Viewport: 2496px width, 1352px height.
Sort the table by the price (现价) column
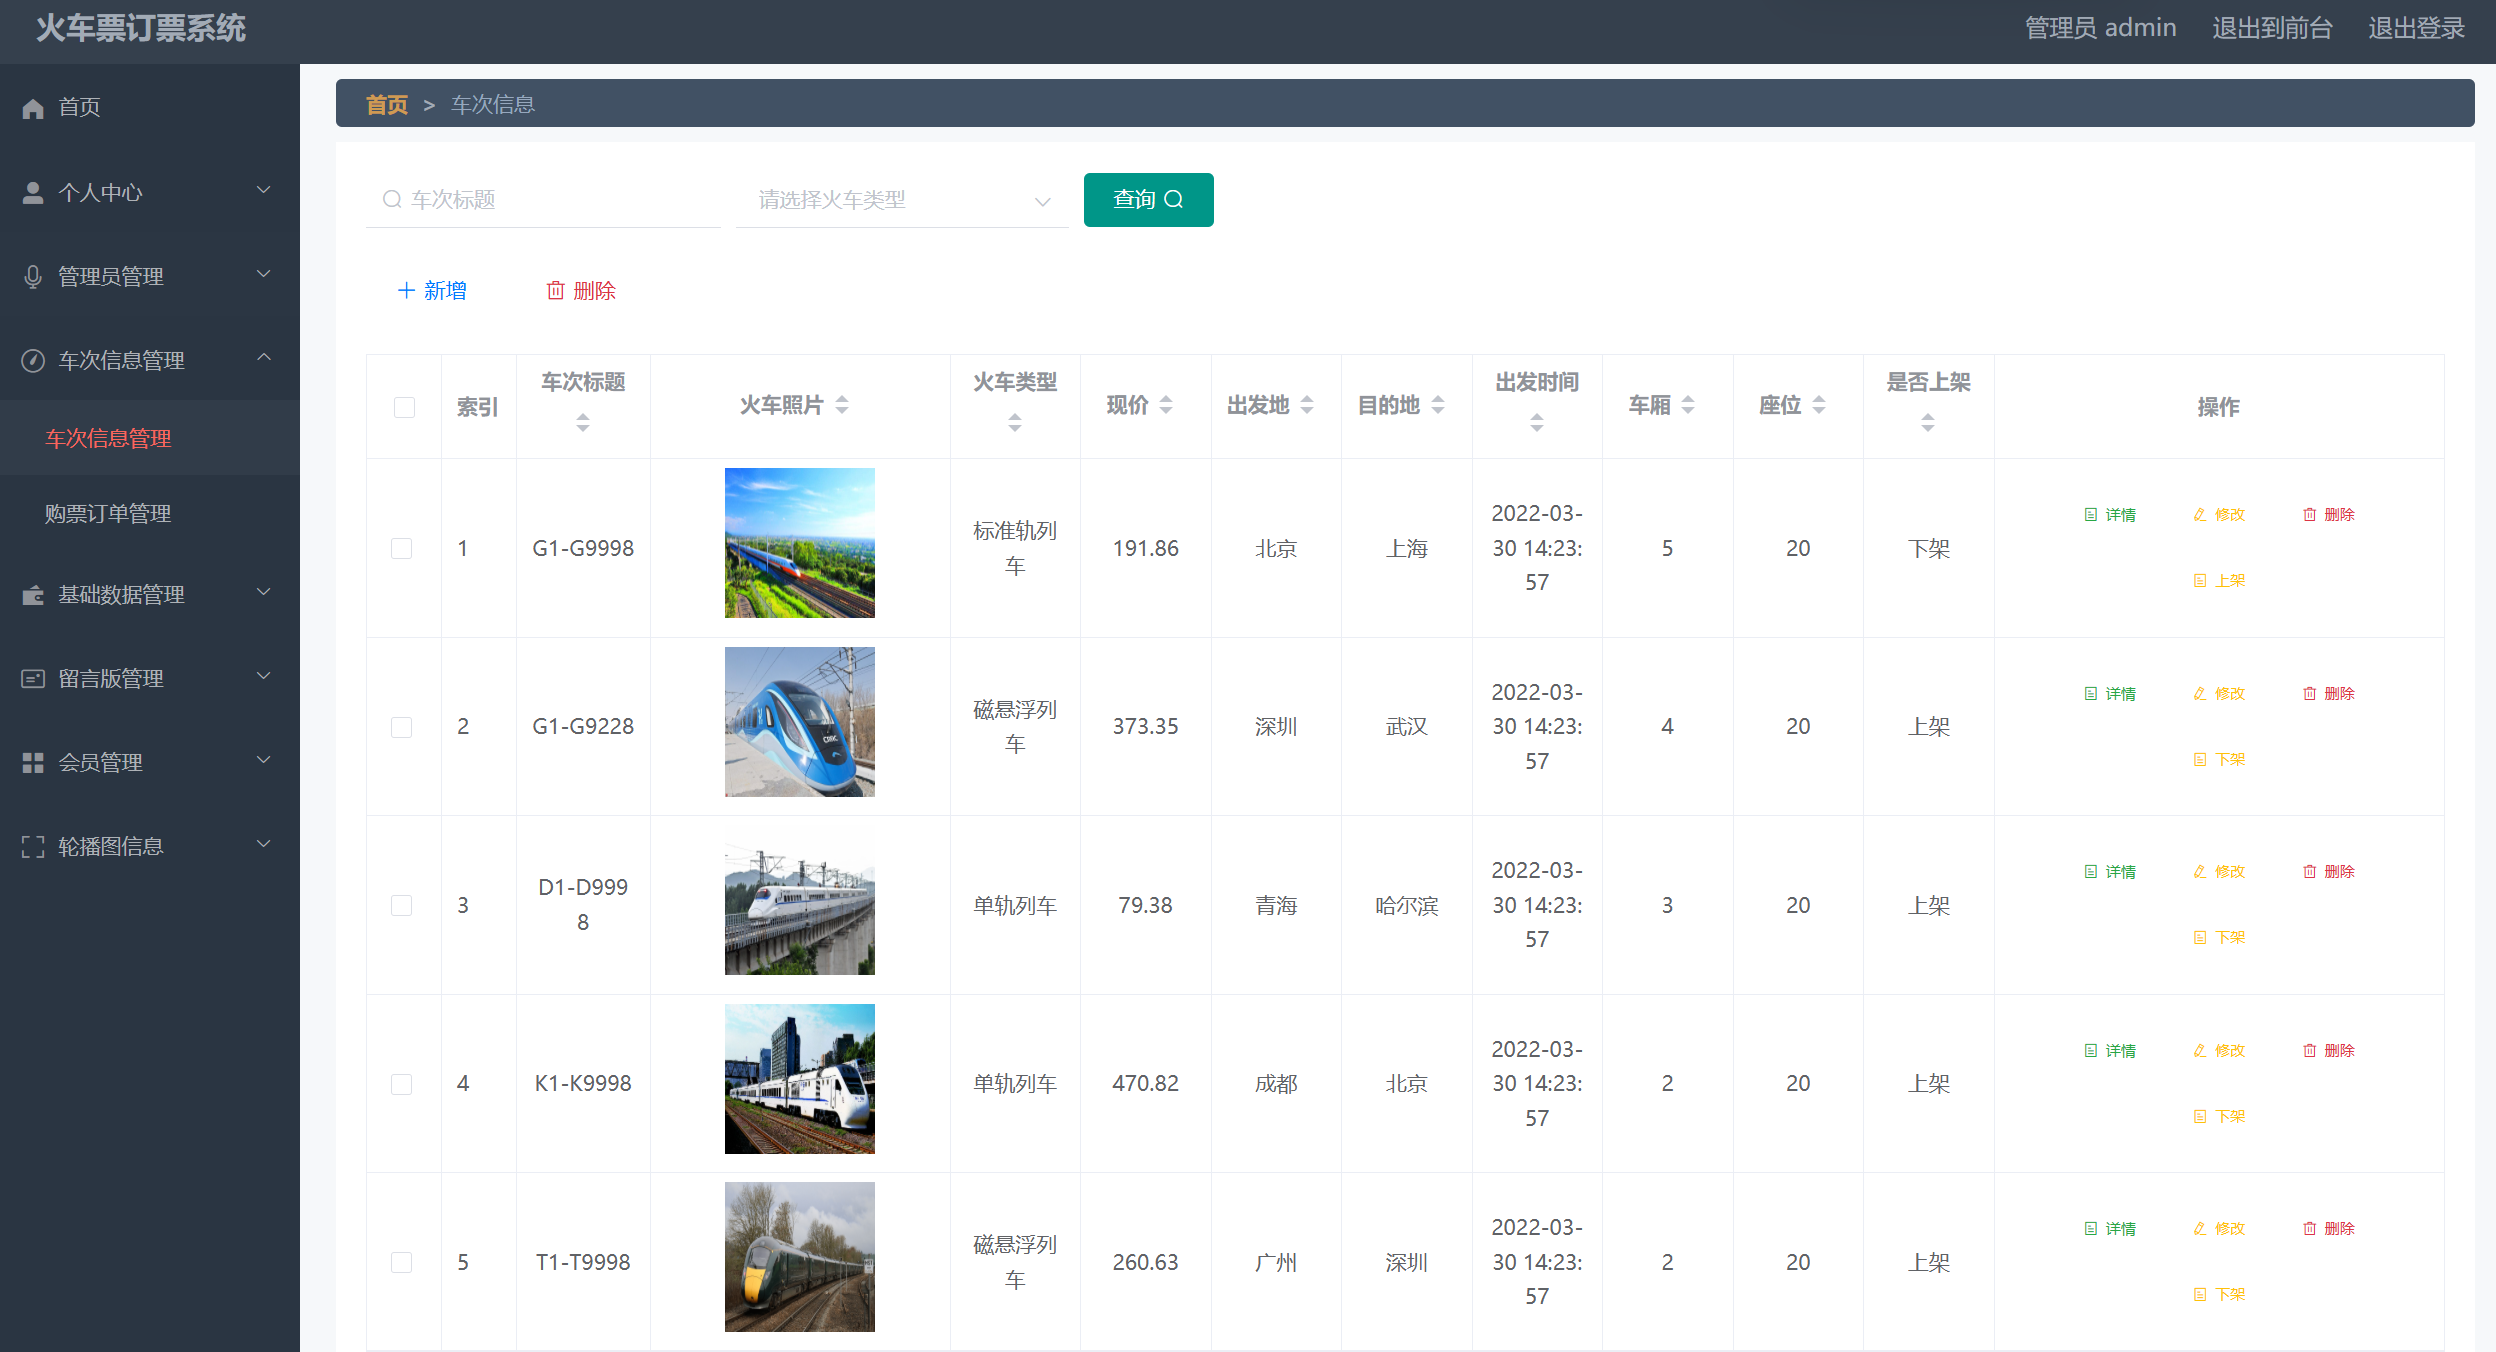(x=1166, y=405)
